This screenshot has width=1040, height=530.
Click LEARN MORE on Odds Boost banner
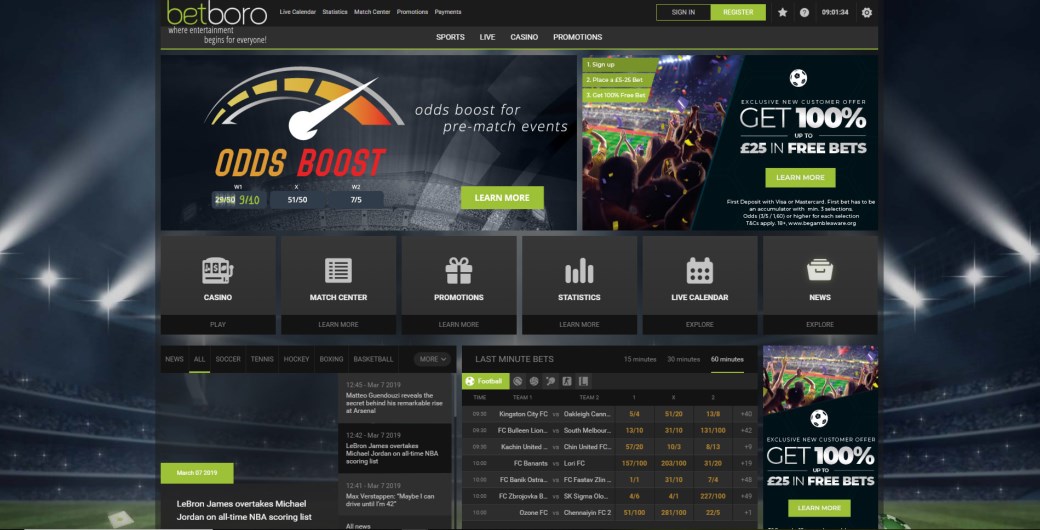pyautogui.click(x=502, y=198)
